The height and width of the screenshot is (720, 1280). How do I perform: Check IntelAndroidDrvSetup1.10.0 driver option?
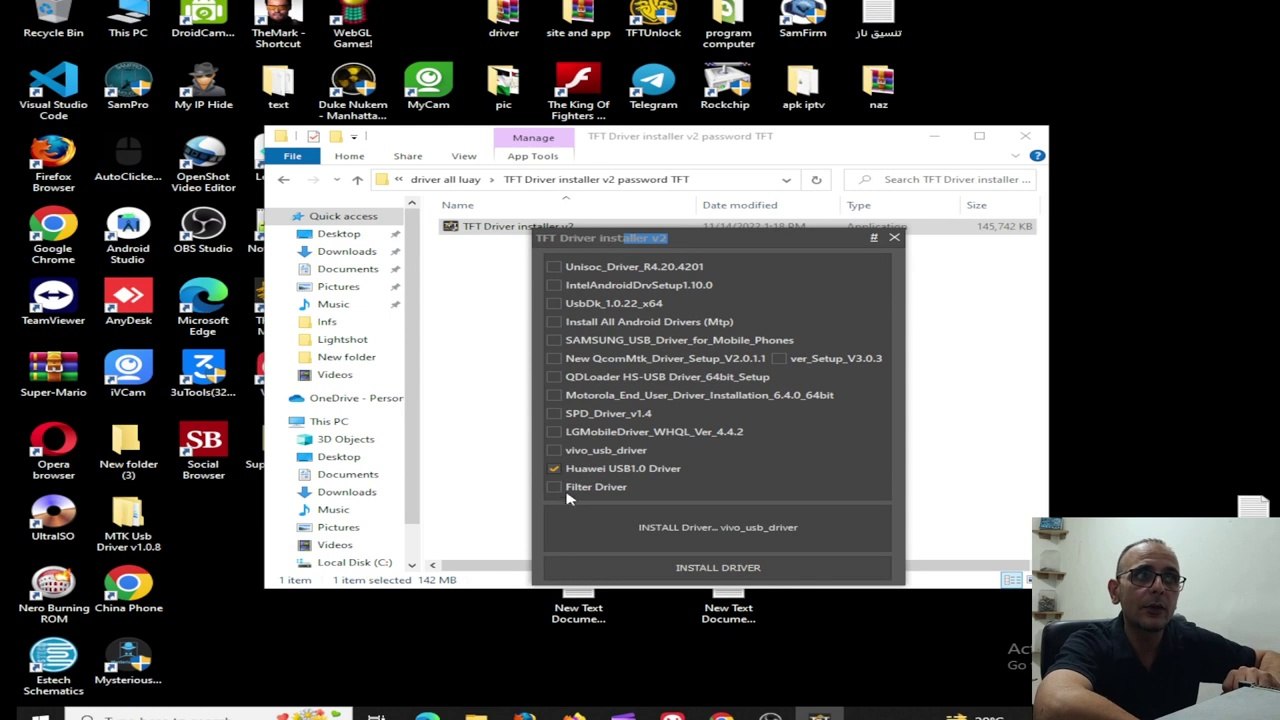[x=554, y=285]
